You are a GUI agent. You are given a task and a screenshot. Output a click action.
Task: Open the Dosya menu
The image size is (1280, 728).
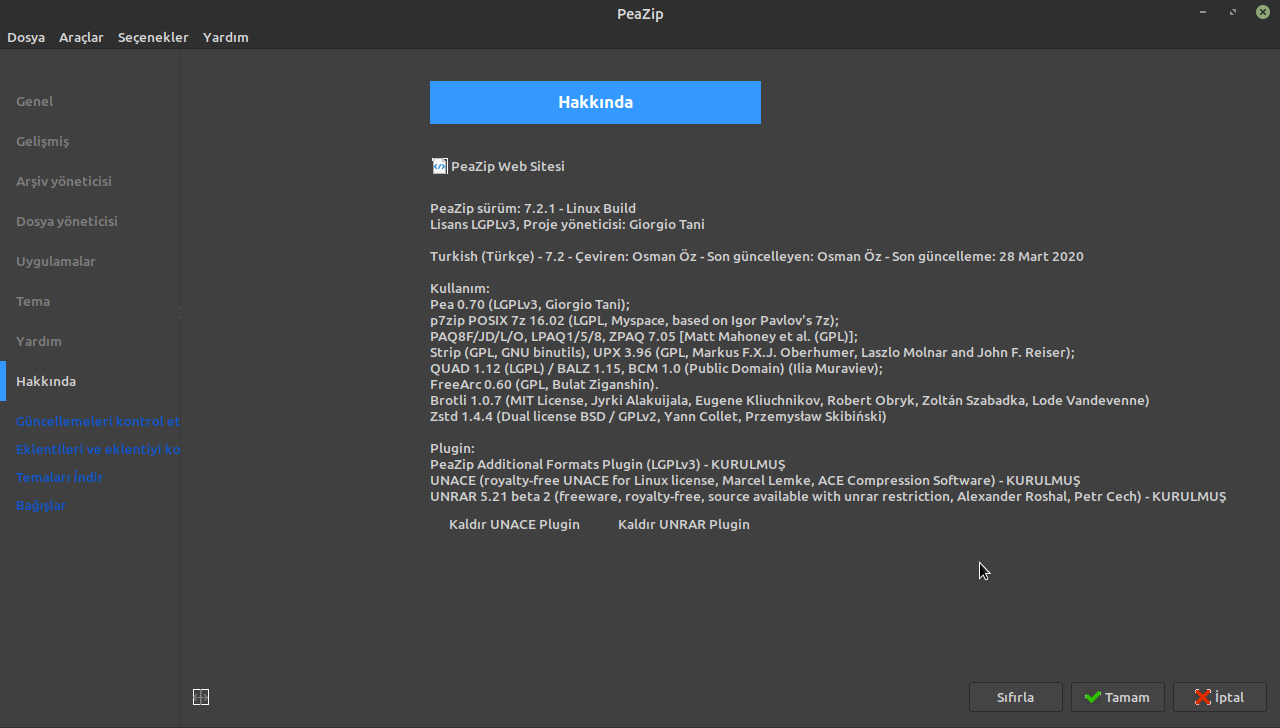click(26, 37)
